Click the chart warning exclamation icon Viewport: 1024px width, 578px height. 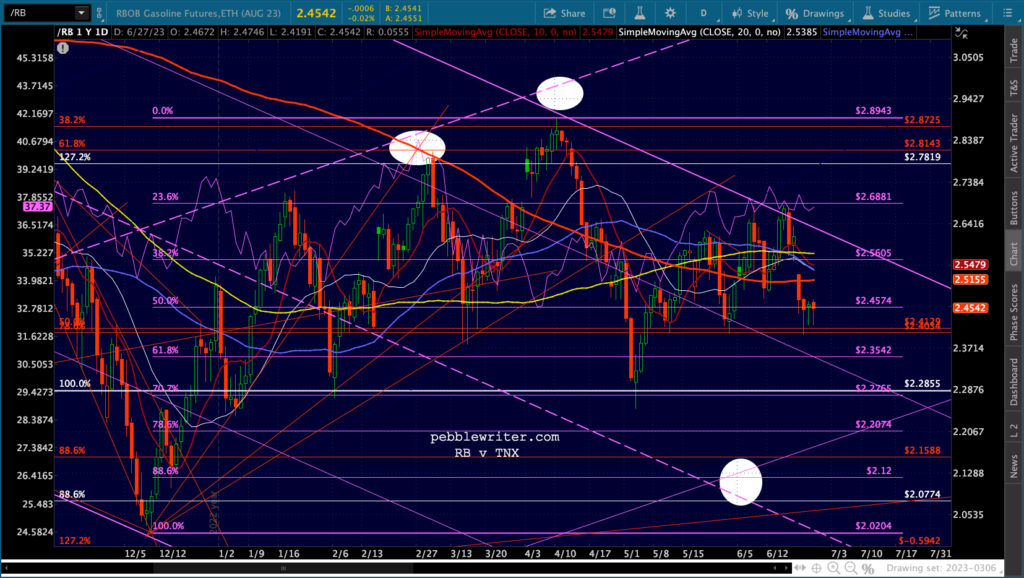pyautogui.click(x=62, y=48)
